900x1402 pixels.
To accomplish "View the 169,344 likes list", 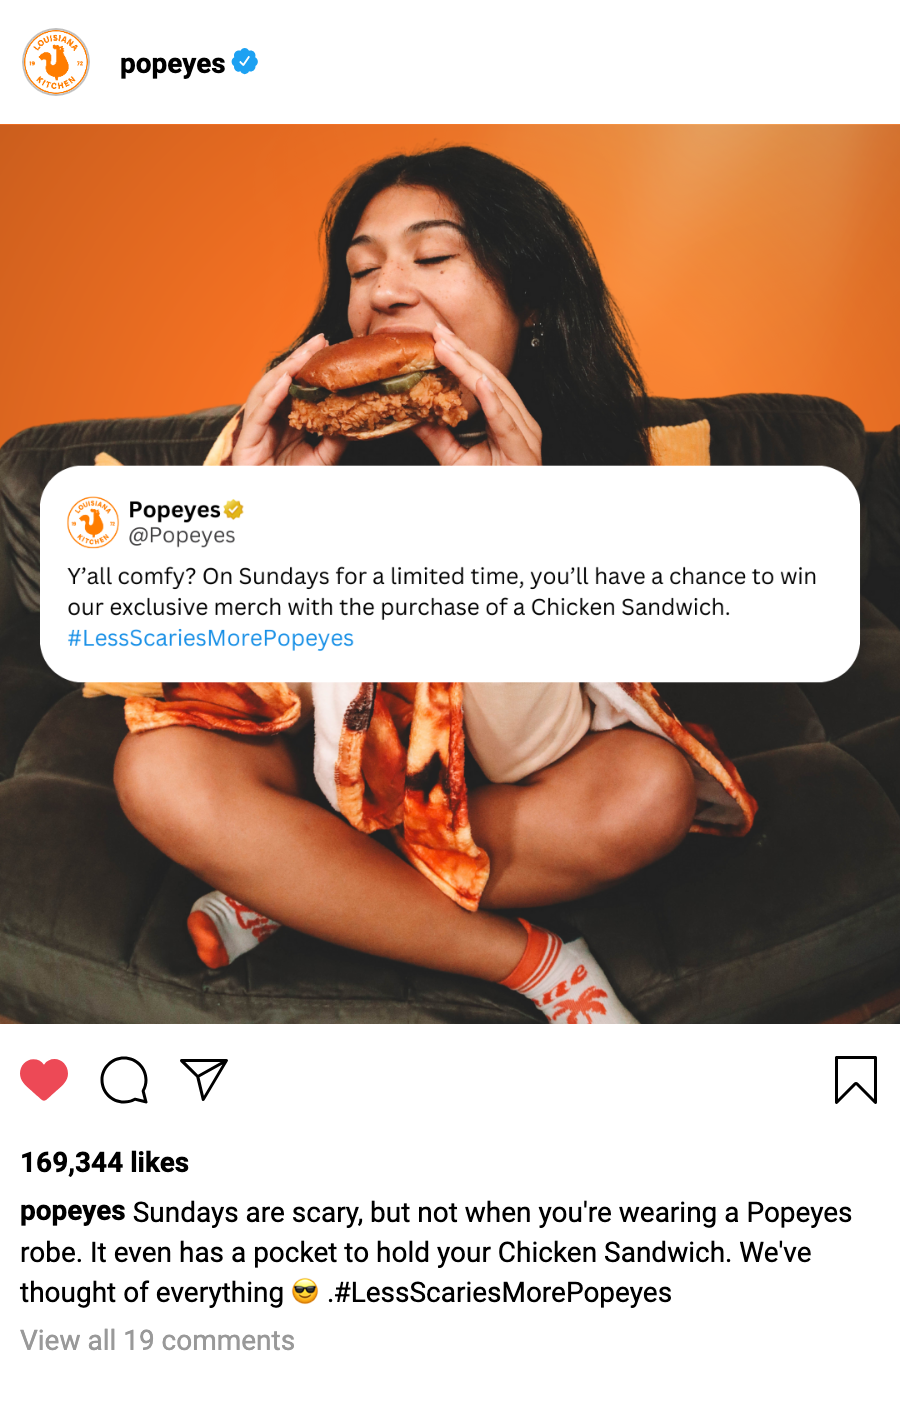I will point(105,1162).
